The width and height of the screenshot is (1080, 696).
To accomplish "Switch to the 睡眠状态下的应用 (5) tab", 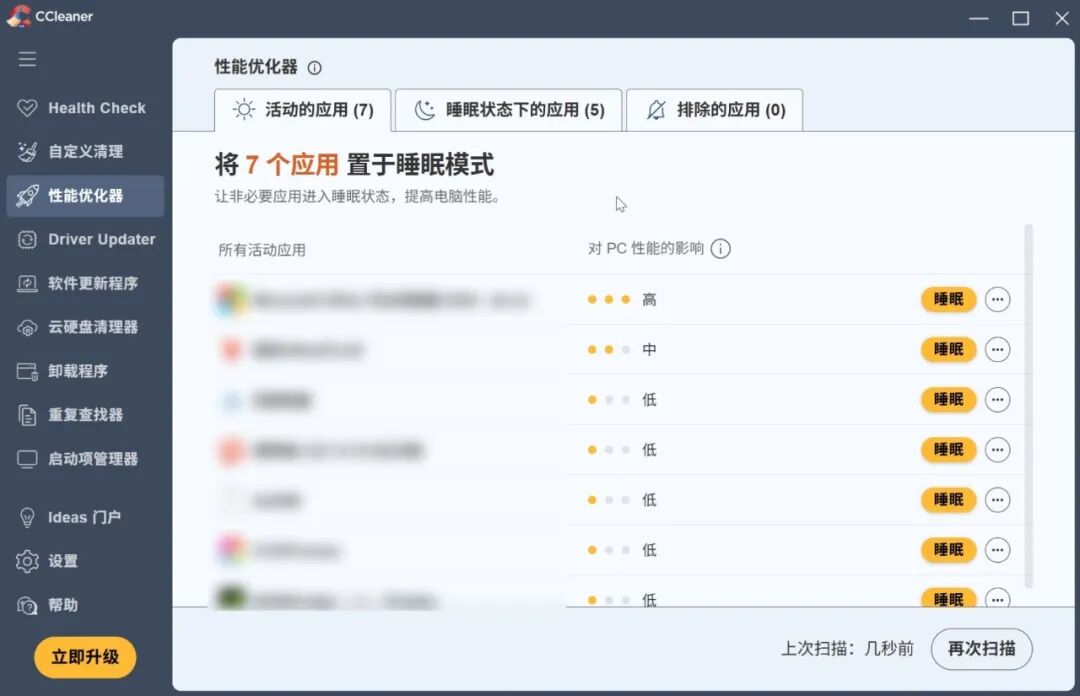I will tap(508, 110).
